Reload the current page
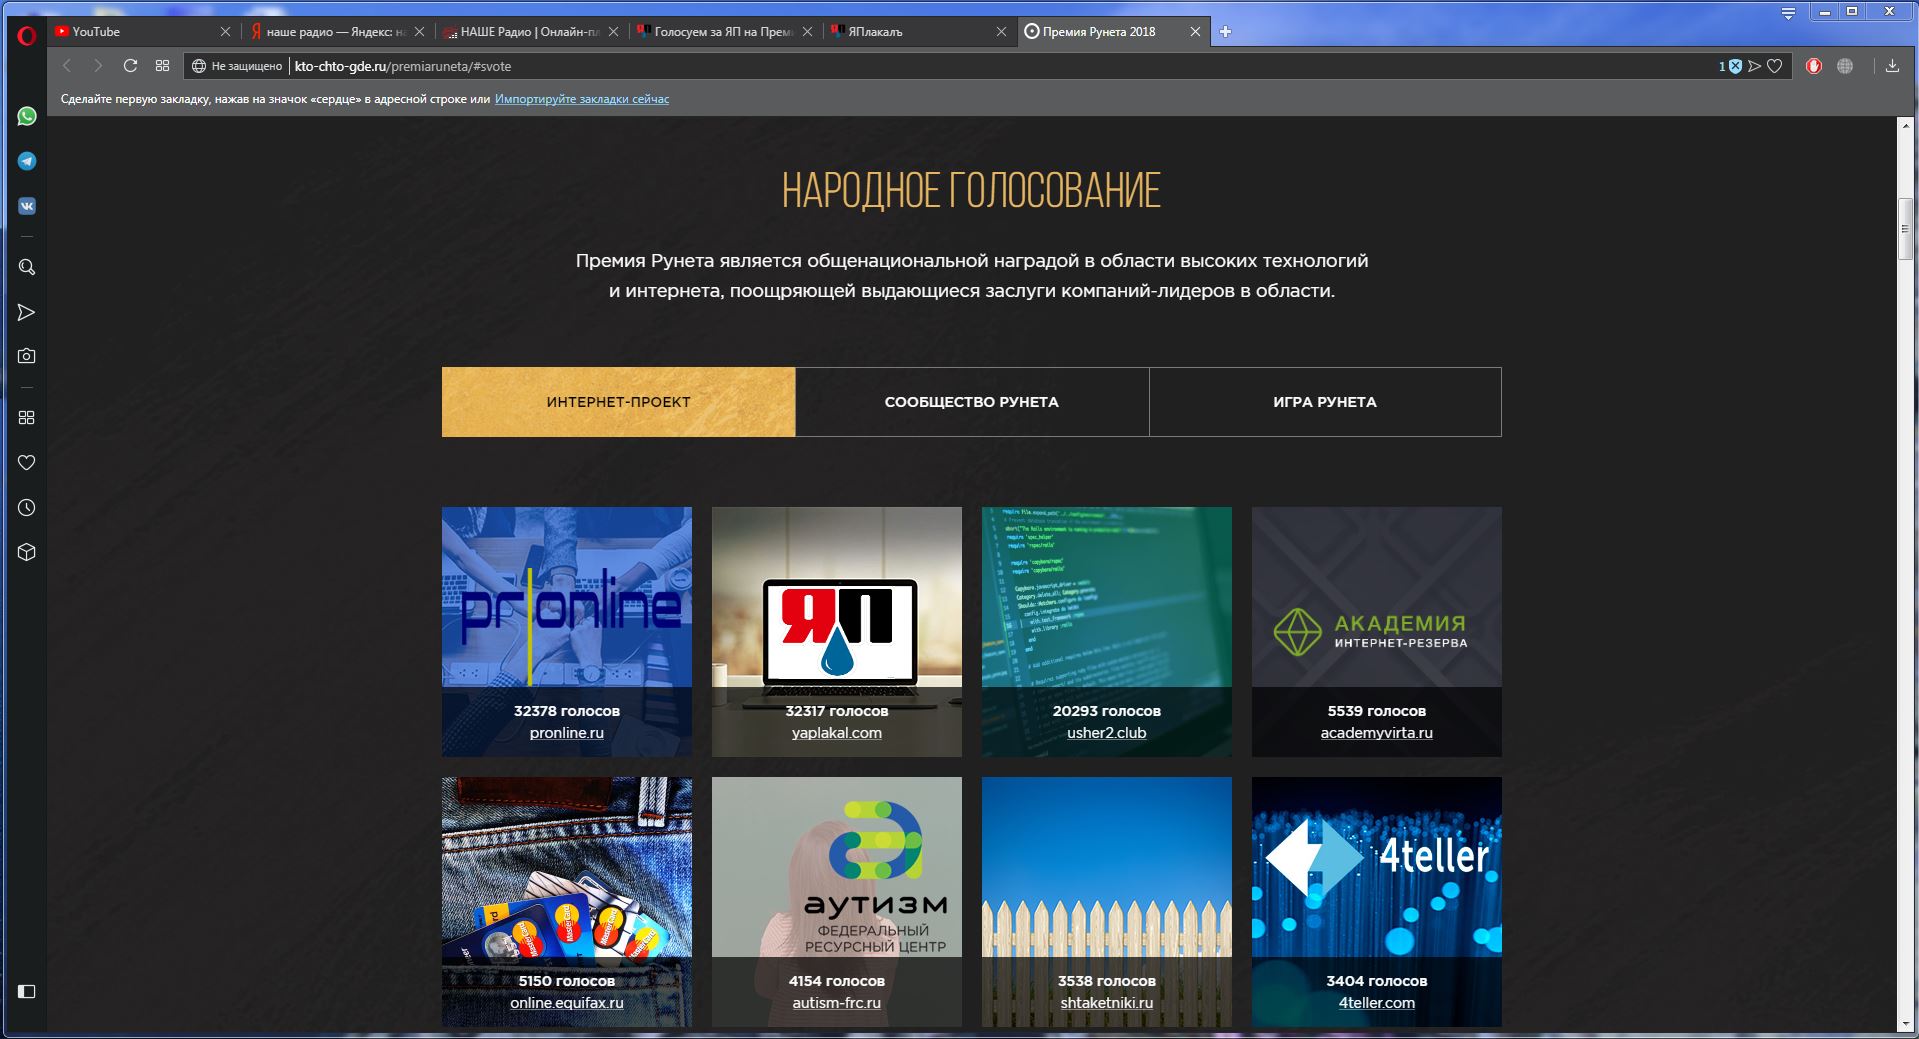The width and height of the screenshot is (1919, 1039). (130, 66)
